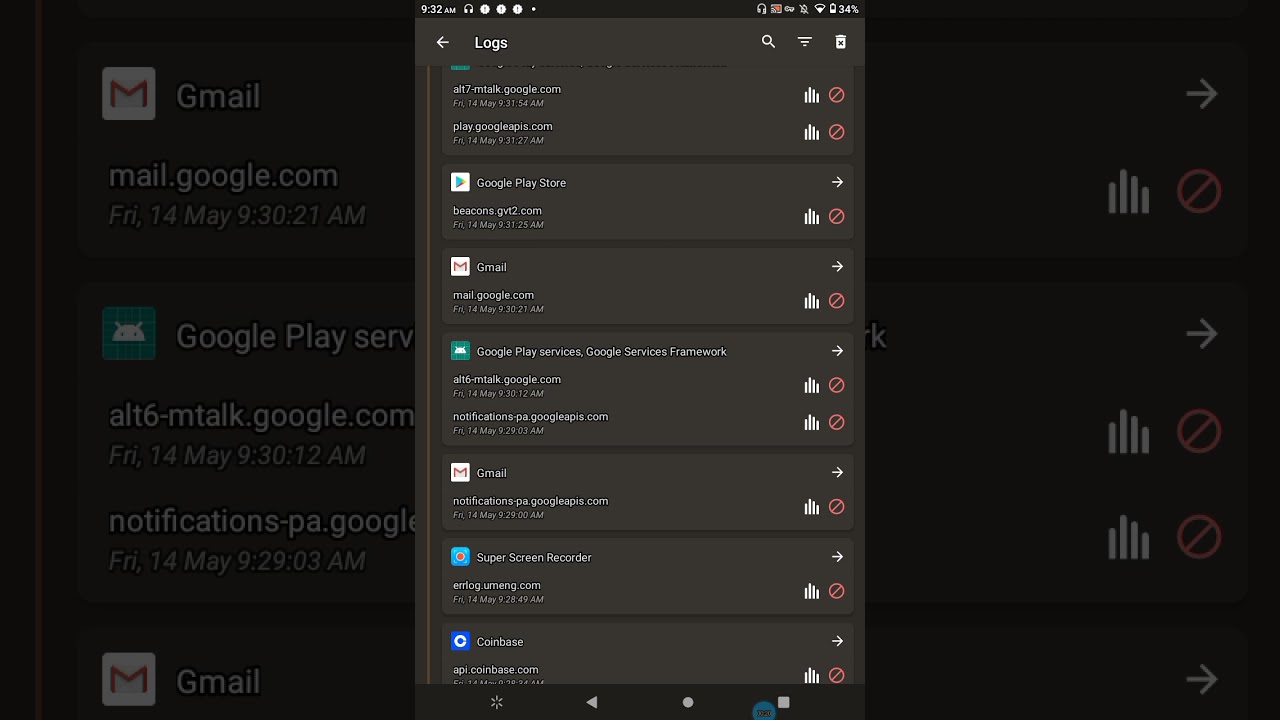Image resolution: width=1280 pixels, height=720 pixels.
Task: Select the Coinbase app icon
Action: 460,641
